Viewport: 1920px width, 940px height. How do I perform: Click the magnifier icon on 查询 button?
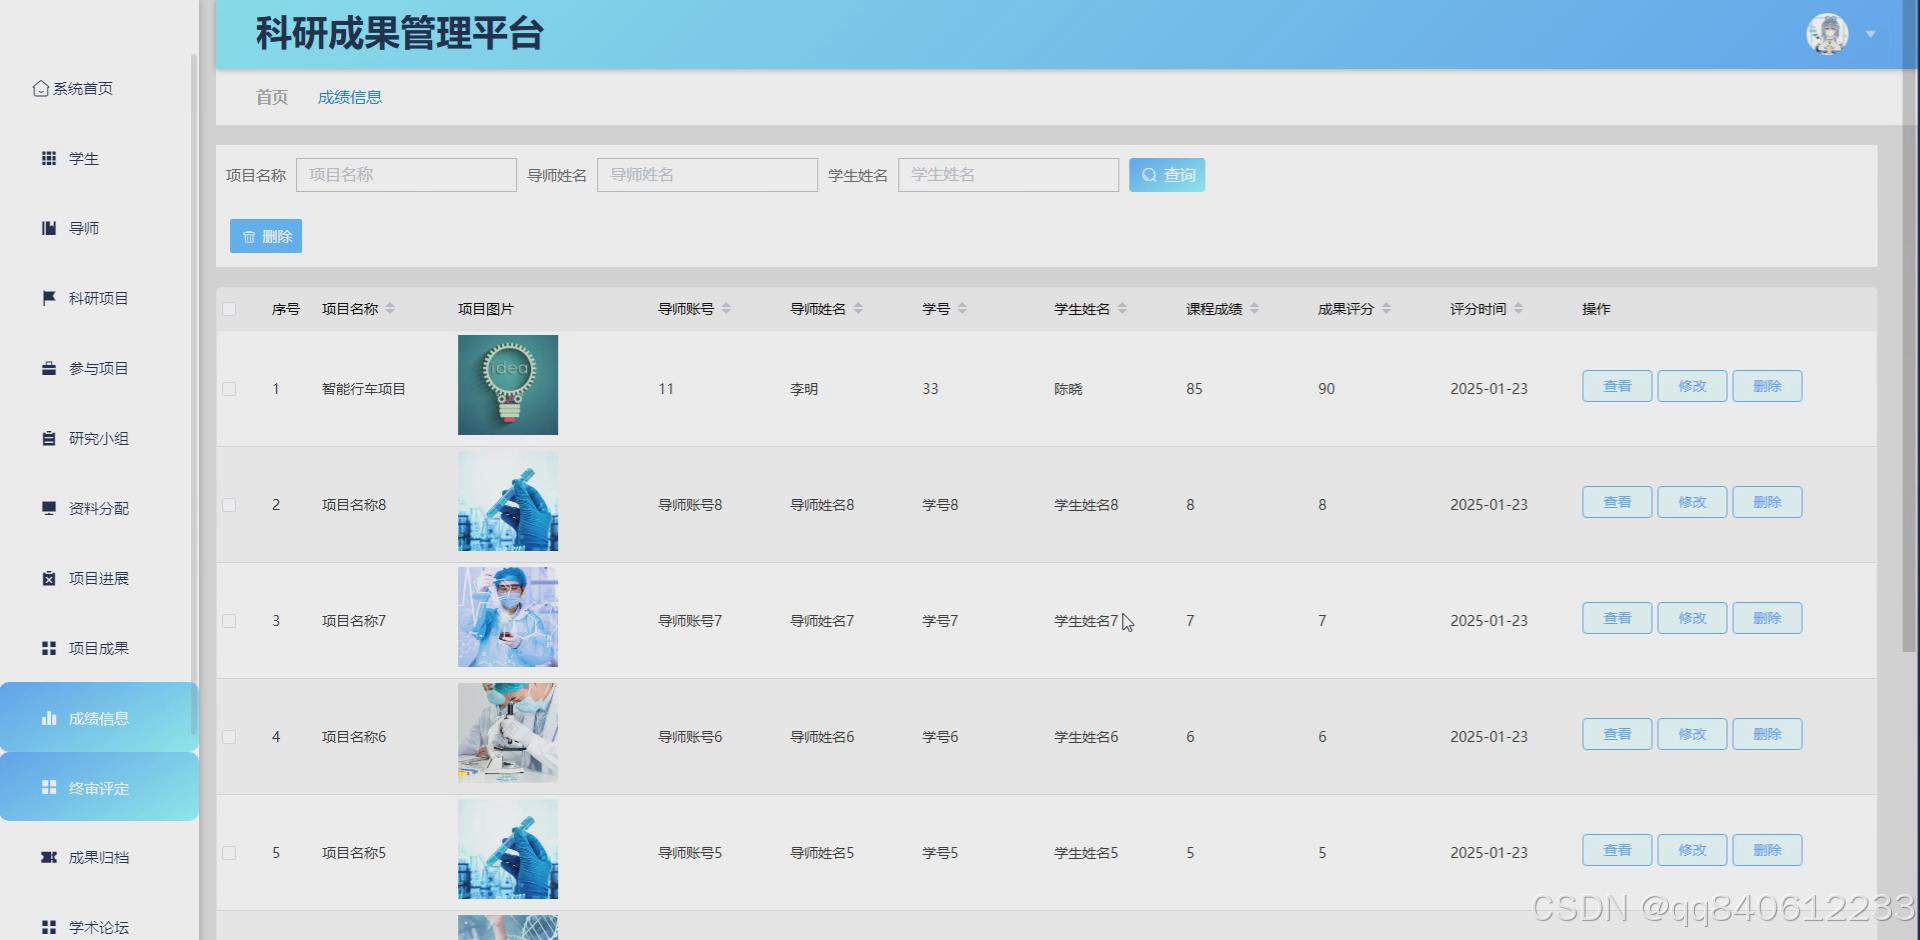coord(1149,175)
